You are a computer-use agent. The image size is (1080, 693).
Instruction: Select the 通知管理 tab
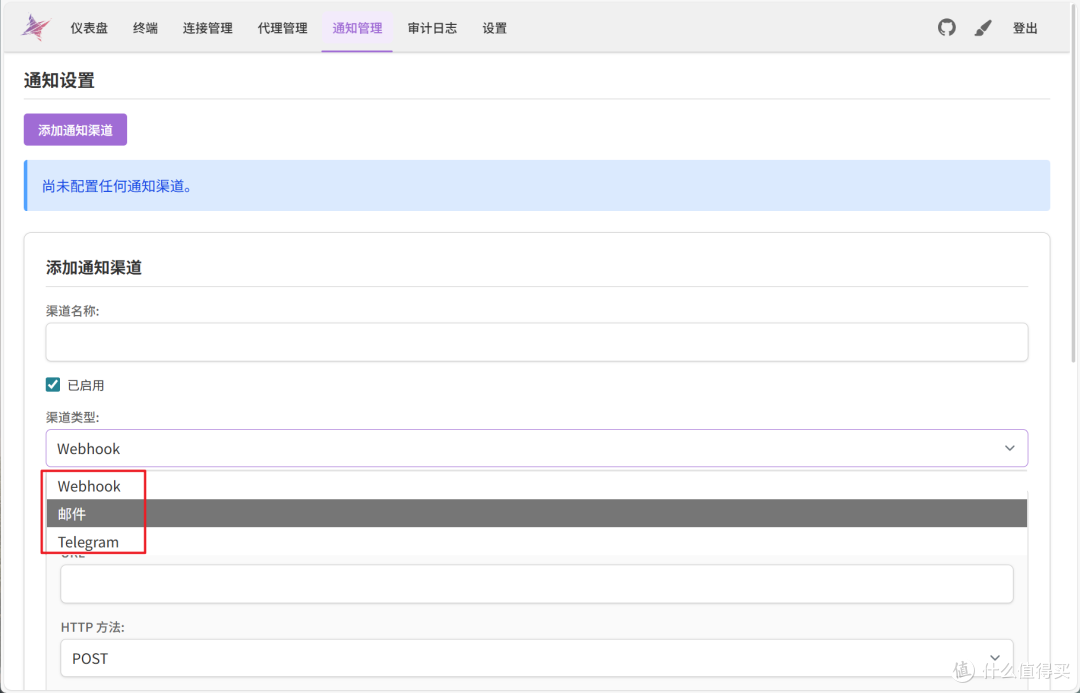click(357, 28)
